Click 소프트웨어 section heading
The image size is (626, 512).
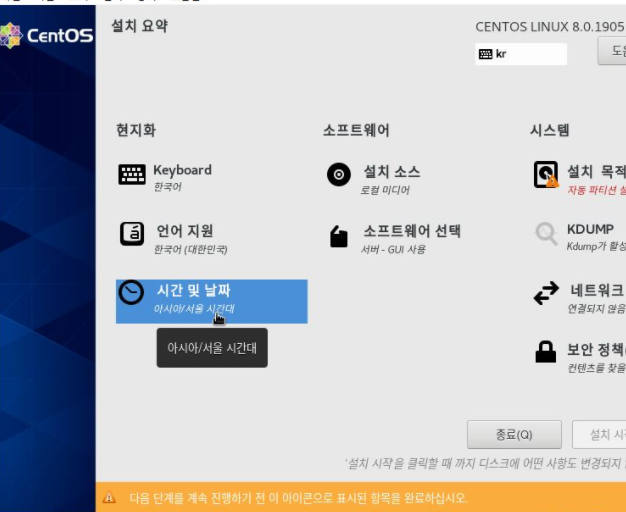click(x=356, y=130)
